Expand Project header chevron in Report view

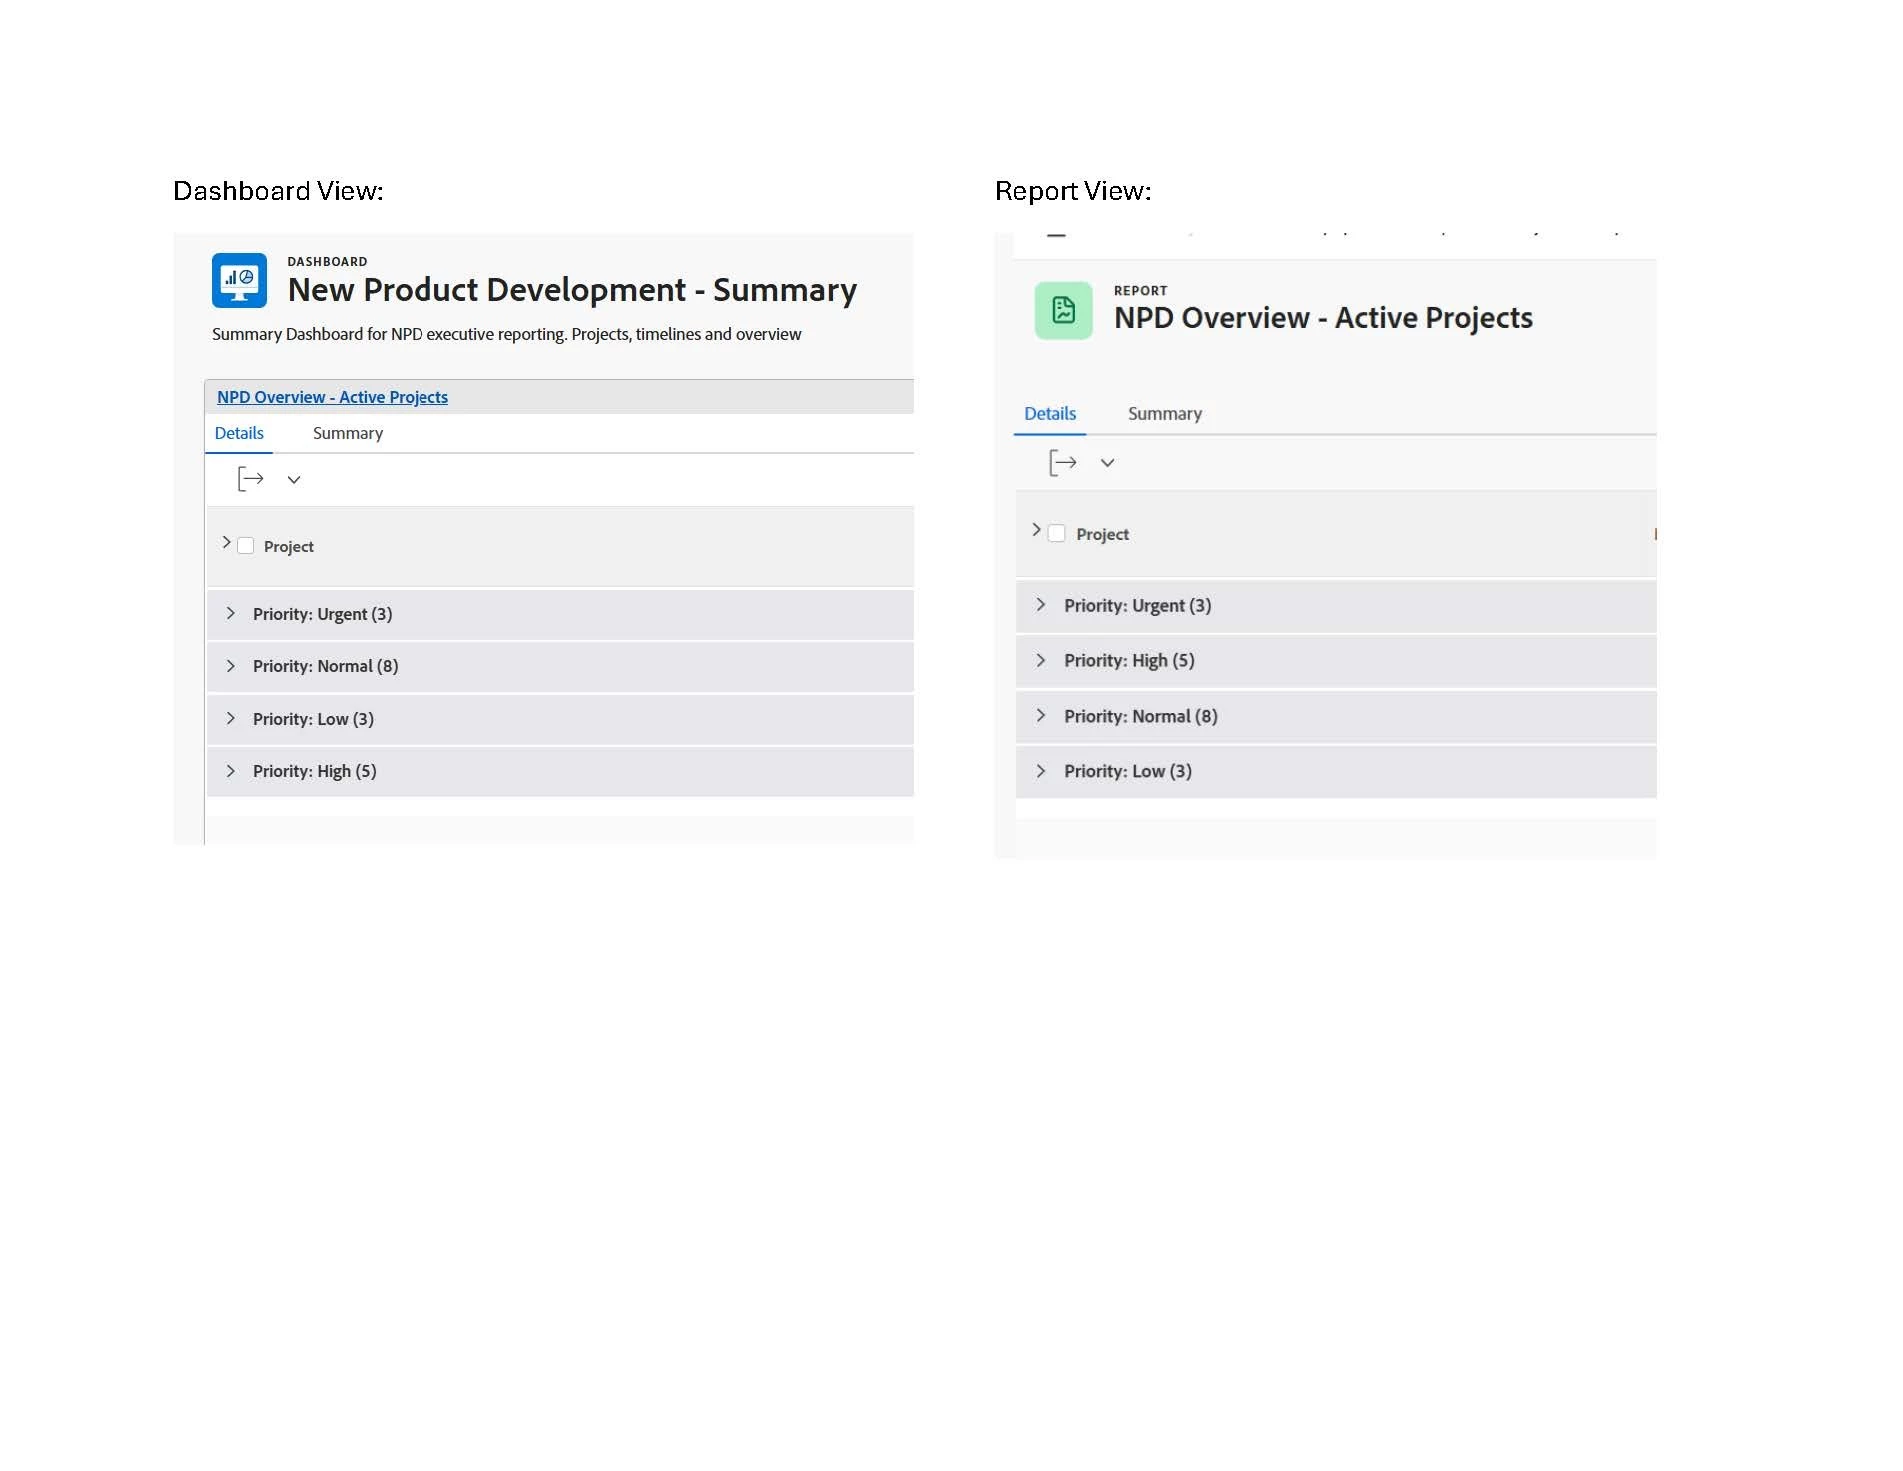[x=1036, y=529]
